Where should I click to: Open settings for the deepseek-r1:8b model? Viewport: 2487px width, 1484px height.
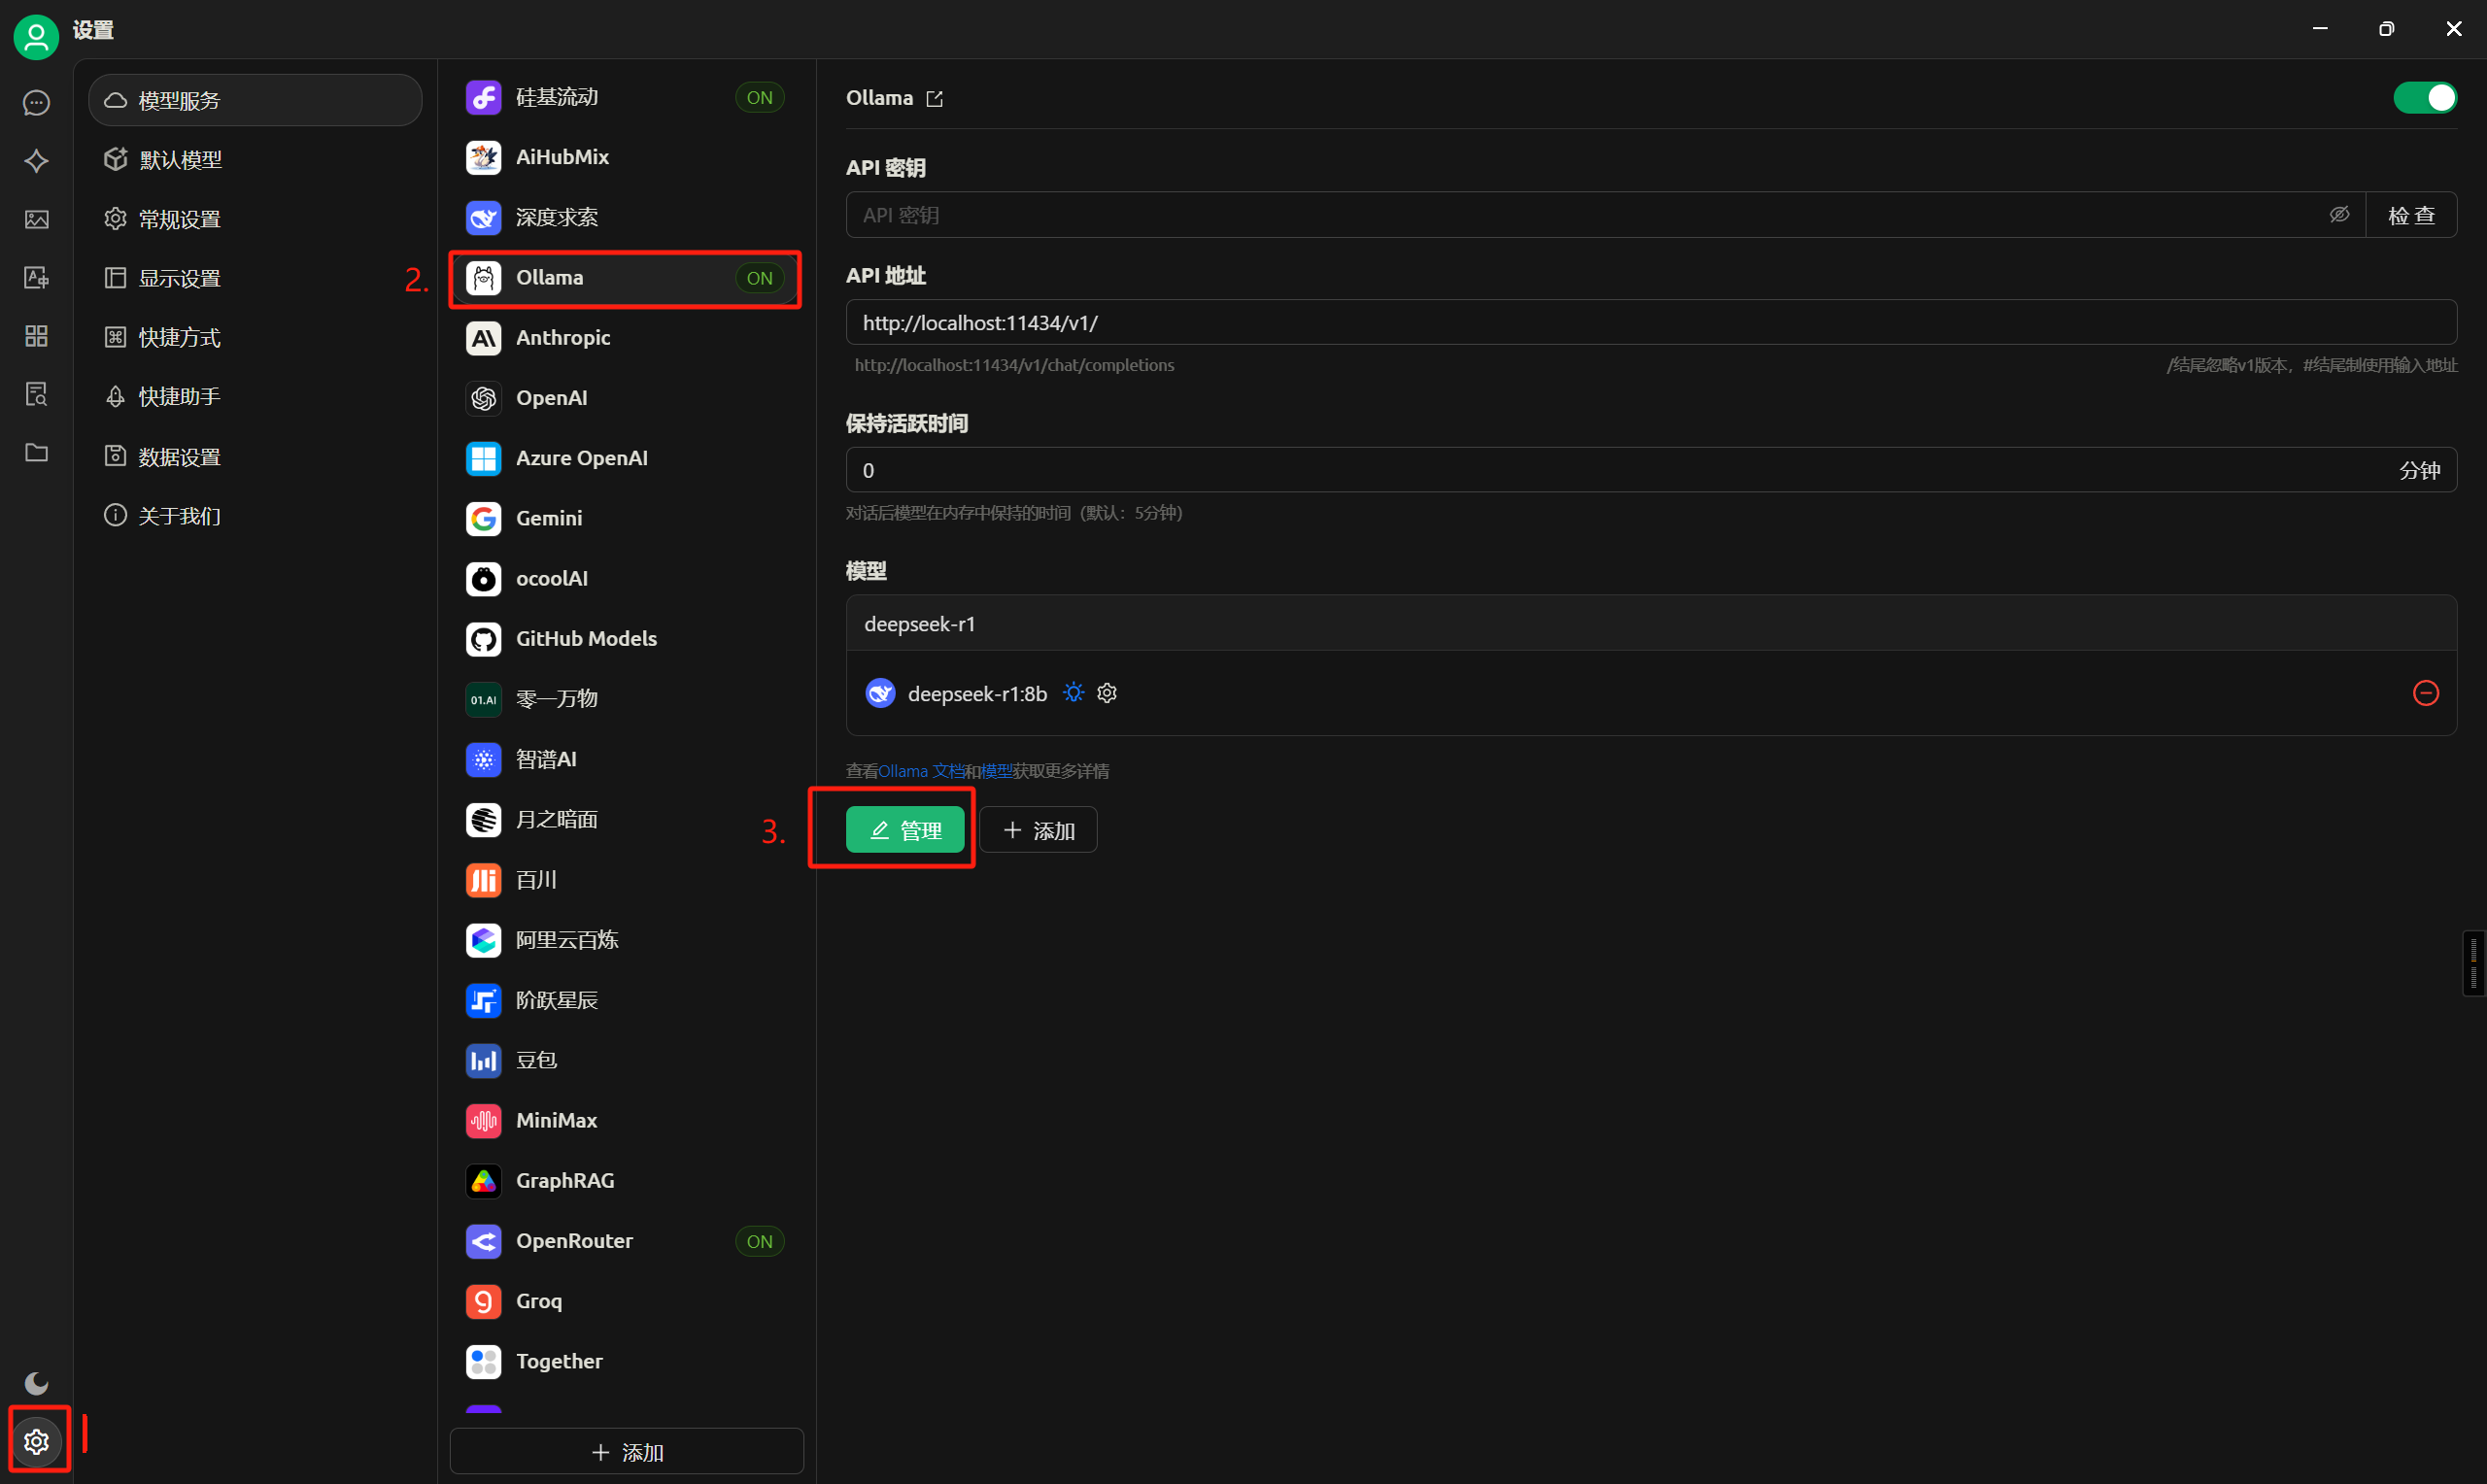click(1107, 693)
